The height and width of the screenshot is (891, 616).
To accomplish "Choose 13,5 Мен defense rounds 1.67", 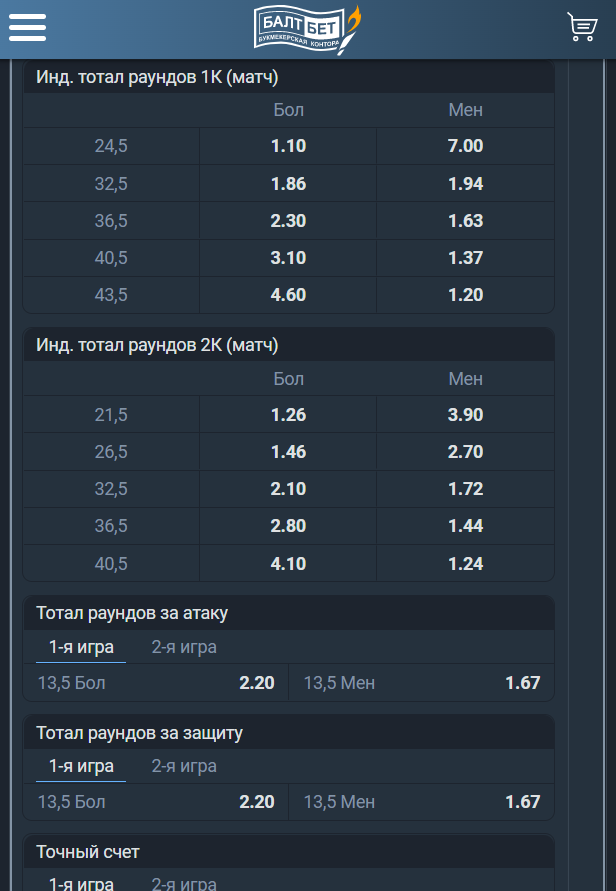I will 421,802.
